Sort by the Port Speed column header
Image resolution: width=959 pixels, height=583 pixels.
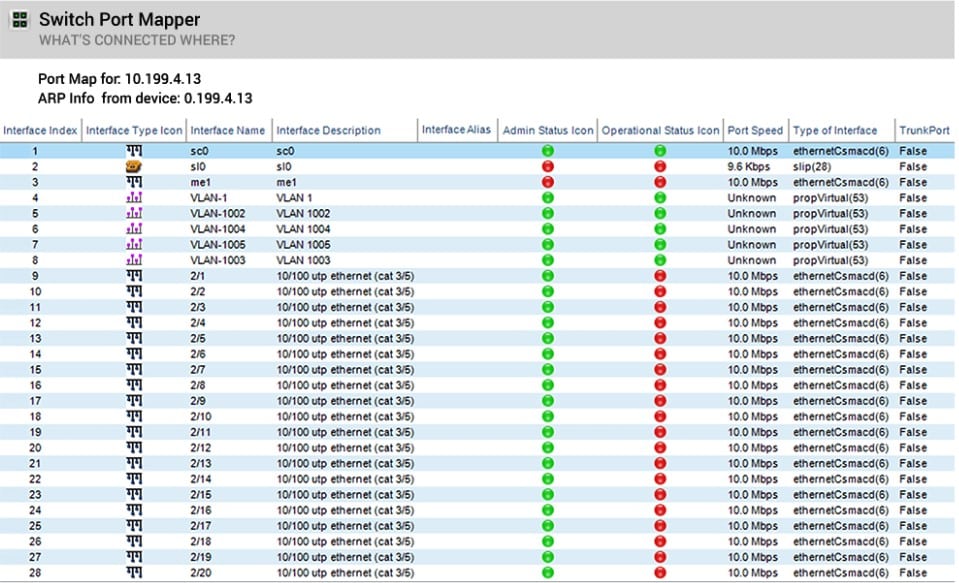coord(755,130)
